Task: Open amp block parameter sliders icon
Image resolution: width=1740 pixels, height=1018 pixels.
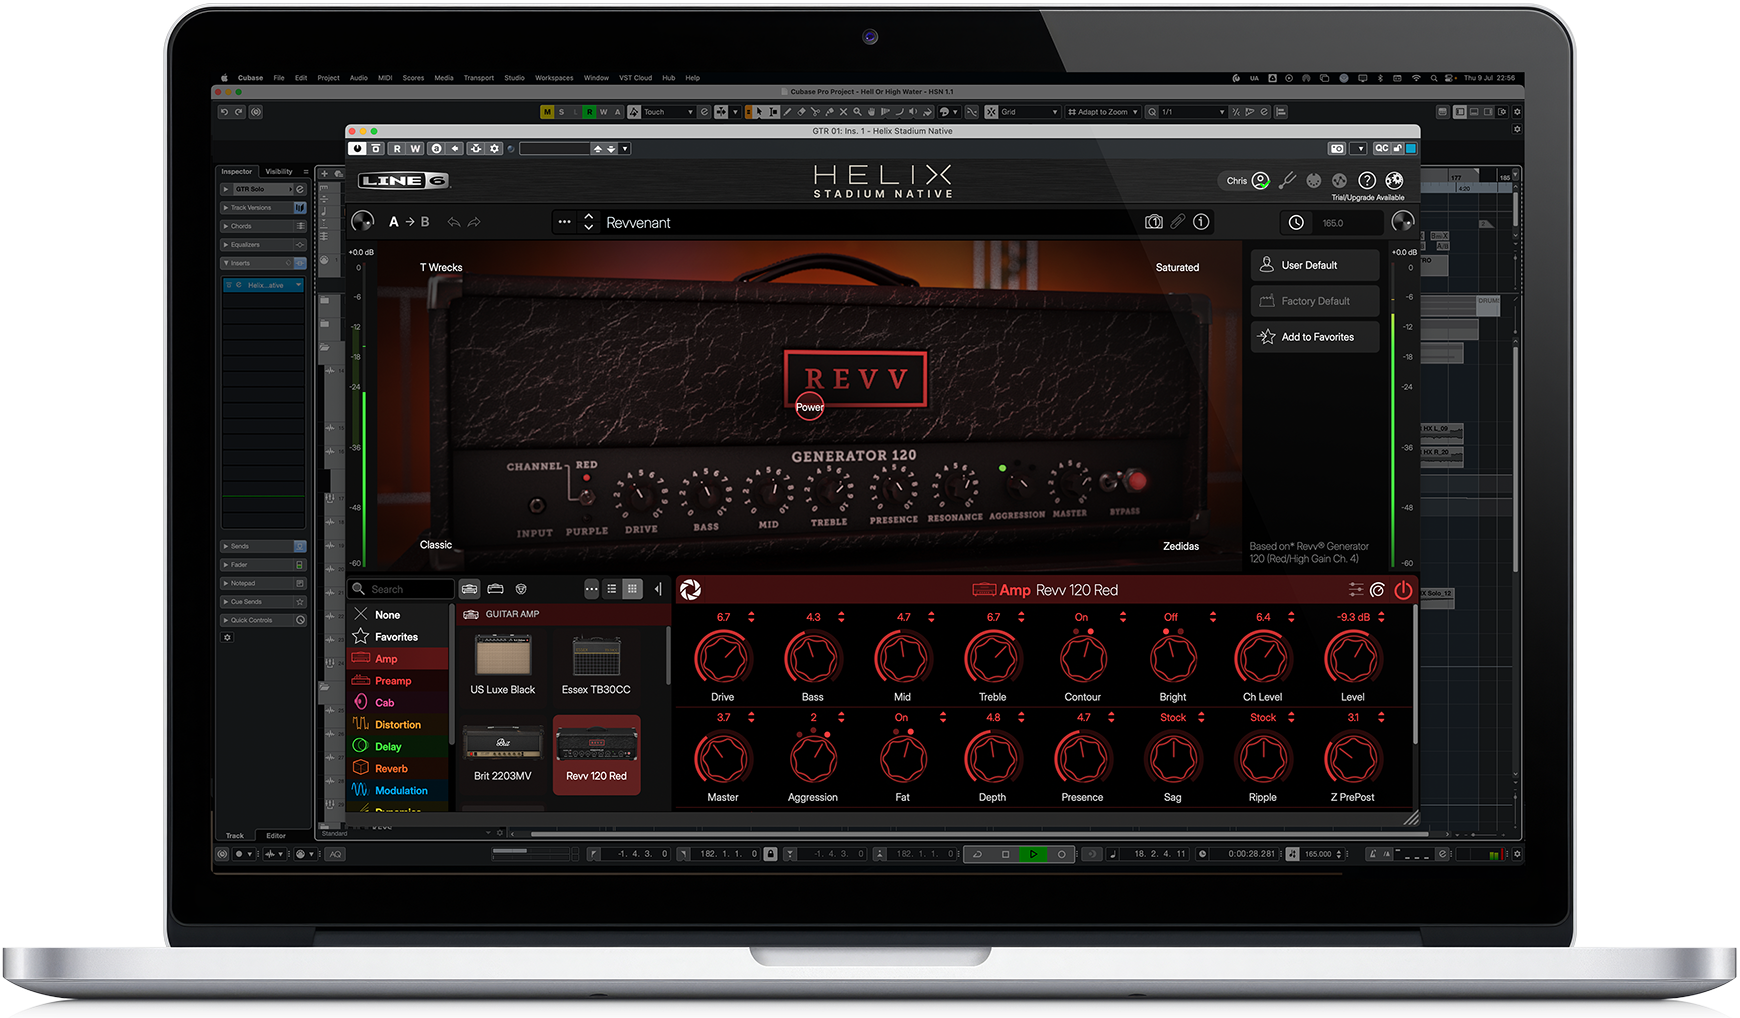Action: [x=1355, y=590]
